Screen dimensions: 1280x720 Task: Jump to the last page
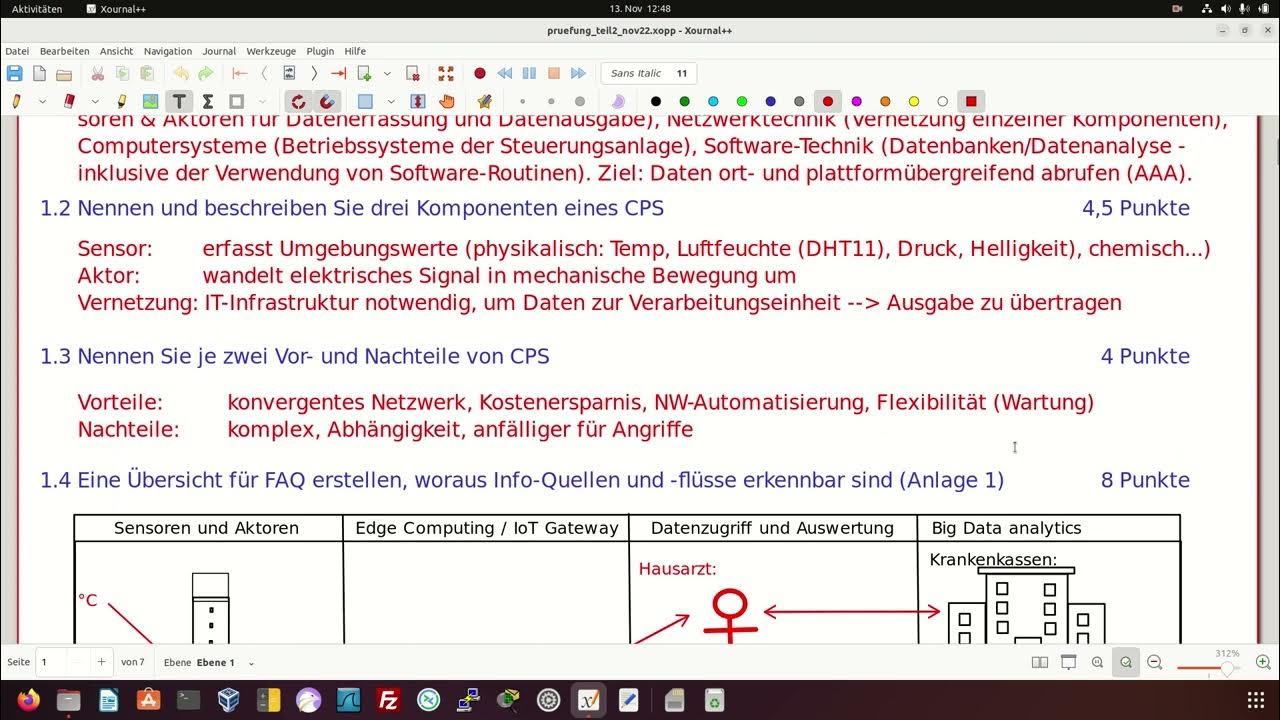click(338, 73)
